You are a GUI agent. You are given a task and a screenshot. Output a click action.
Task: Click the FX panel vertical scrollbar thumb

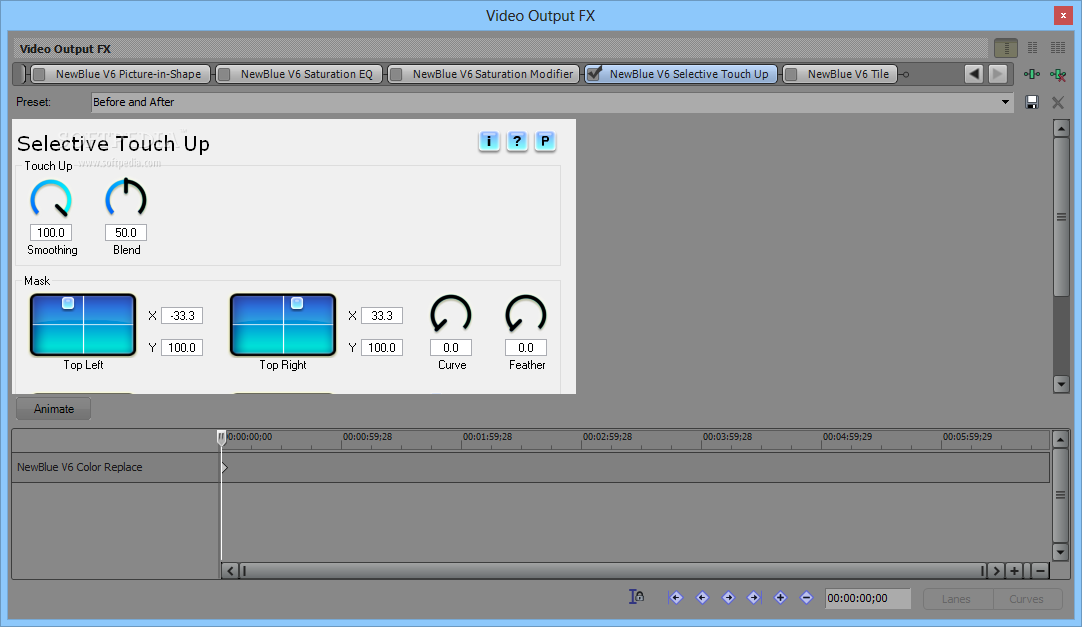point(1061,217)
